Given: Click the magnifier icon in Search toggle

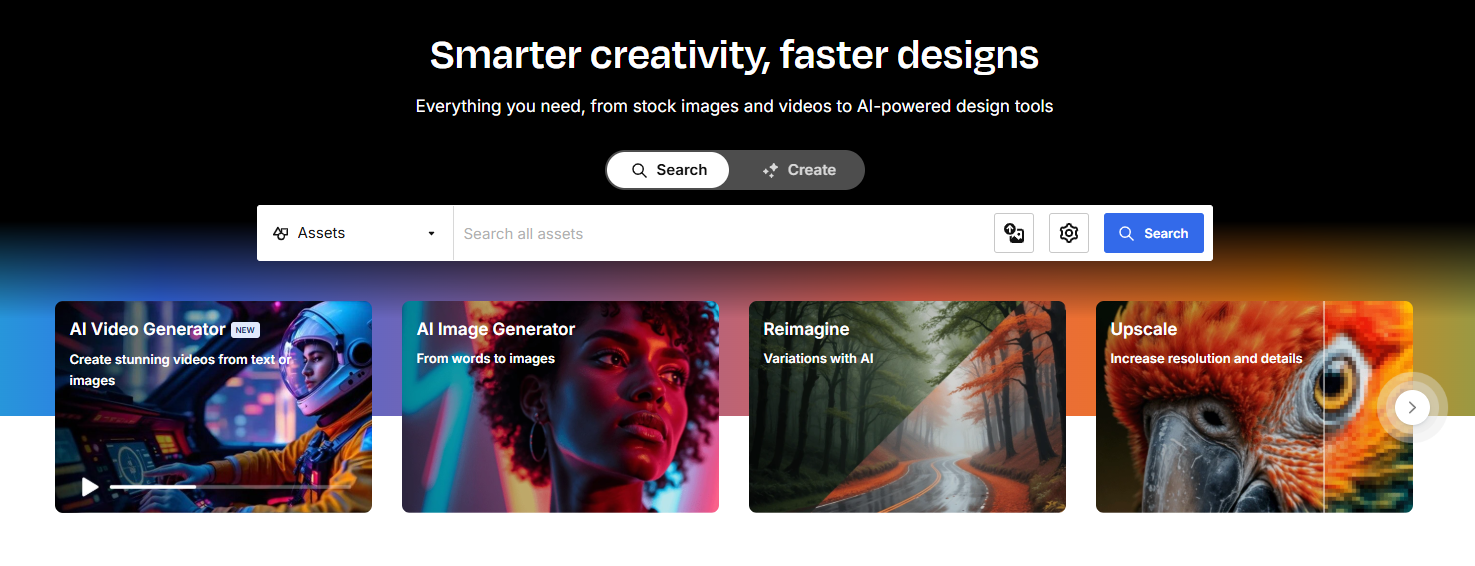Looking at the screenshot, I should [x=640, y=170].
